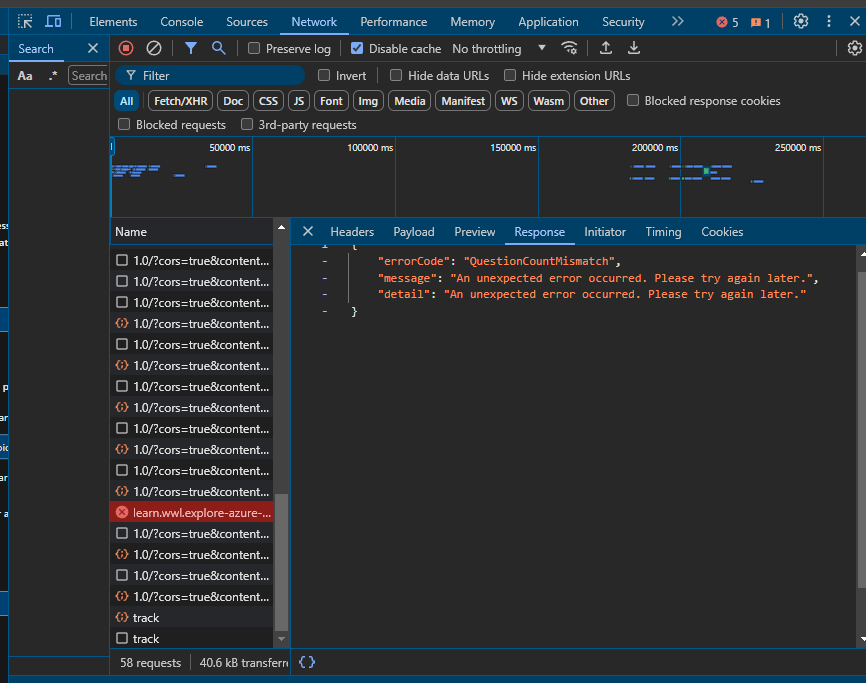
Task: Filter by Doc type
Action: coord(233,101)
